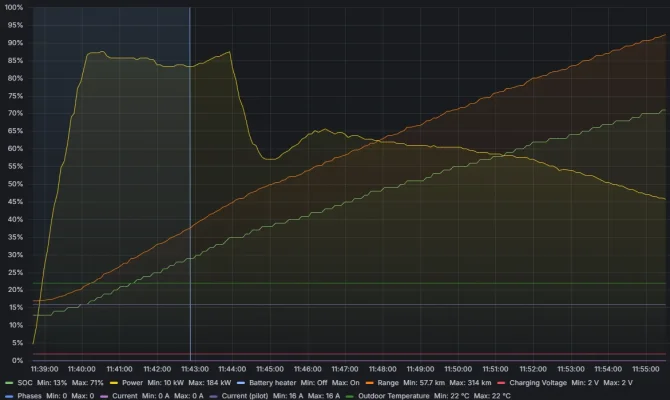The width and height of the screenshot is (670, 400).
Task: Open the red Charging Voltage color swatch
Action: [501, 383]
